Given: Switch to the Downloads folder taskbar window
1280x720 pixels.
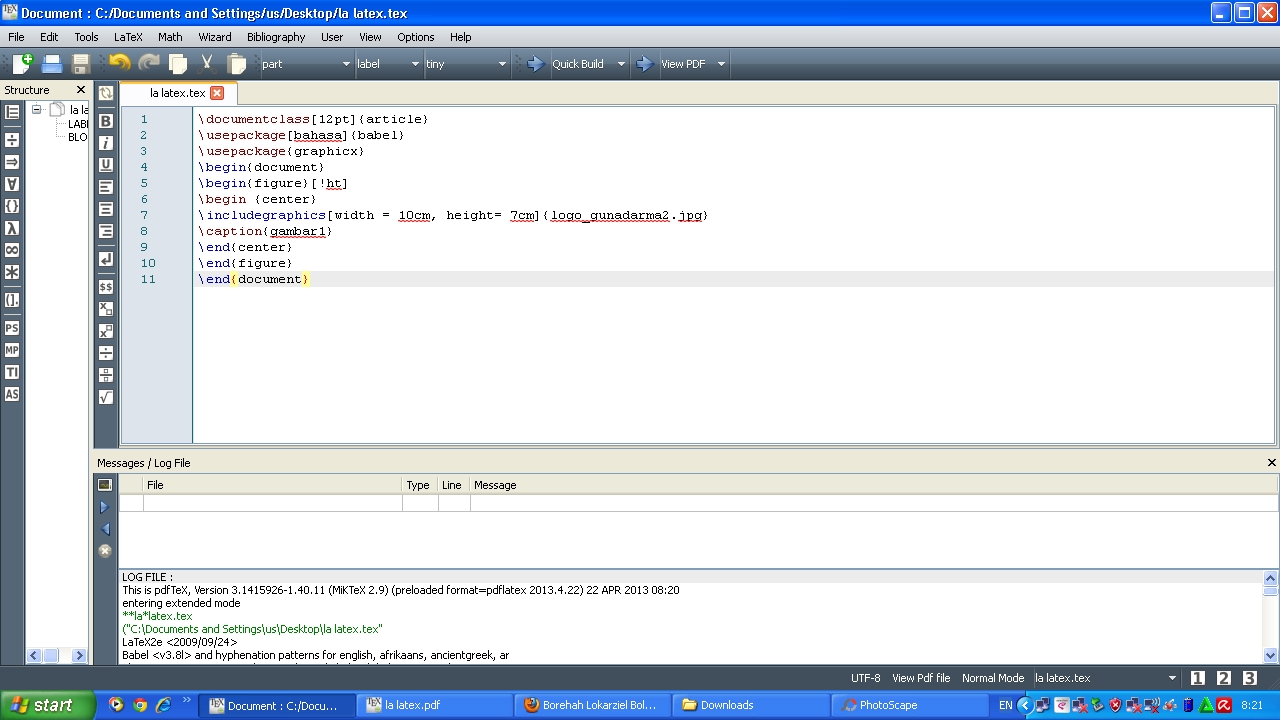Looking at the screenshot, I should [751, 705].
